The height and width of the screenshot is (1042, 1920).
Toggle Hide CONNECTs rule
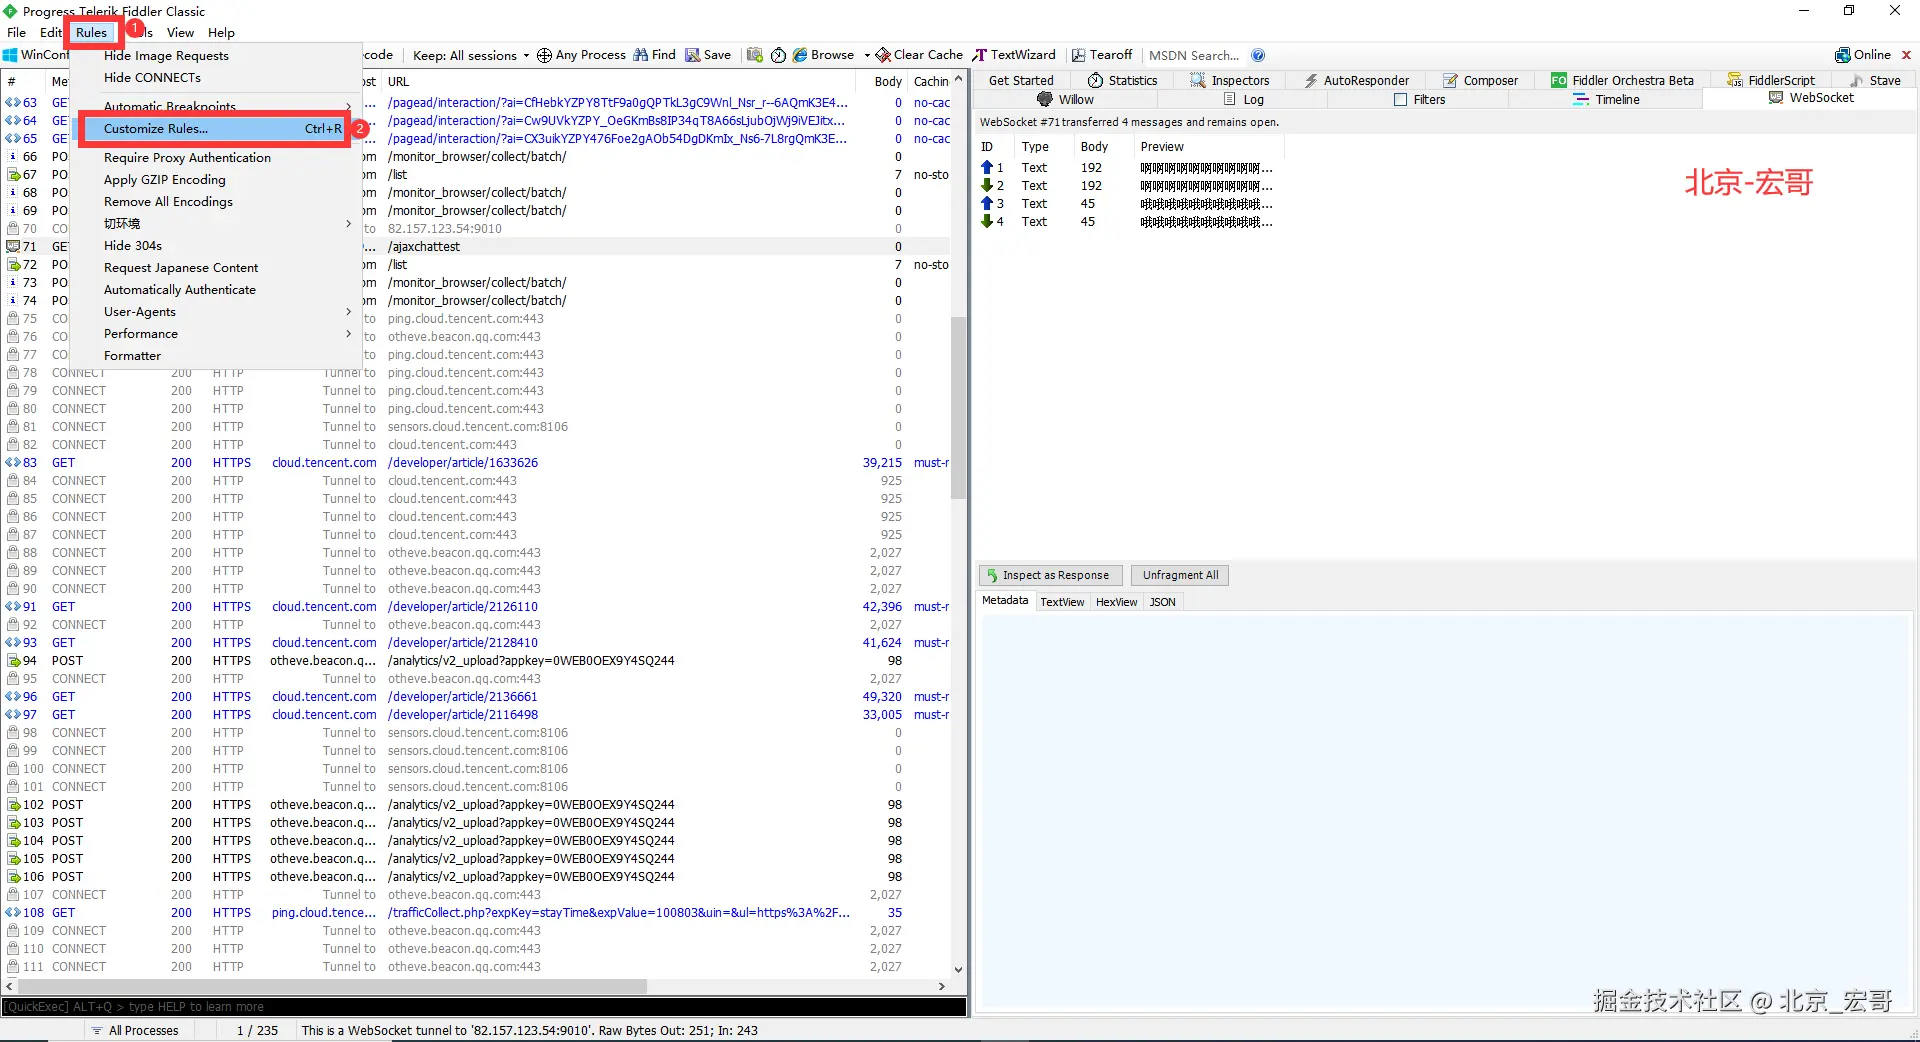pos(152,77)
